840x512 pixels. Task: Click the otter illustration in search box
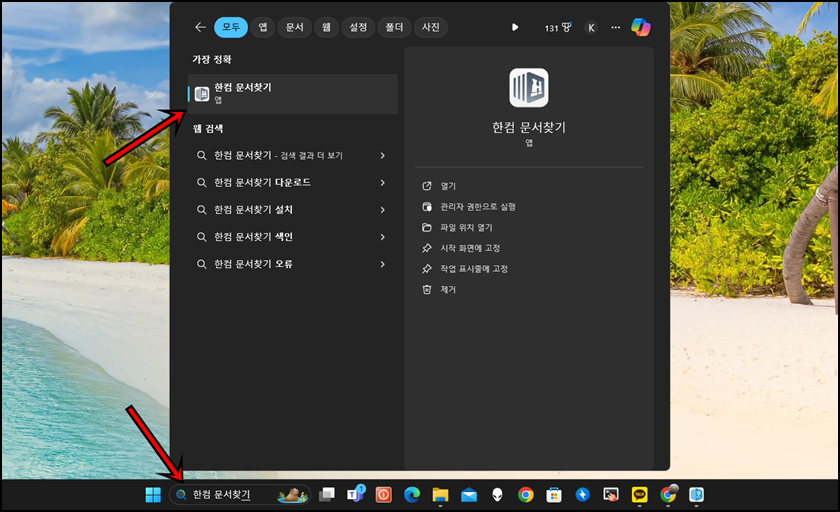pos(293,495)
